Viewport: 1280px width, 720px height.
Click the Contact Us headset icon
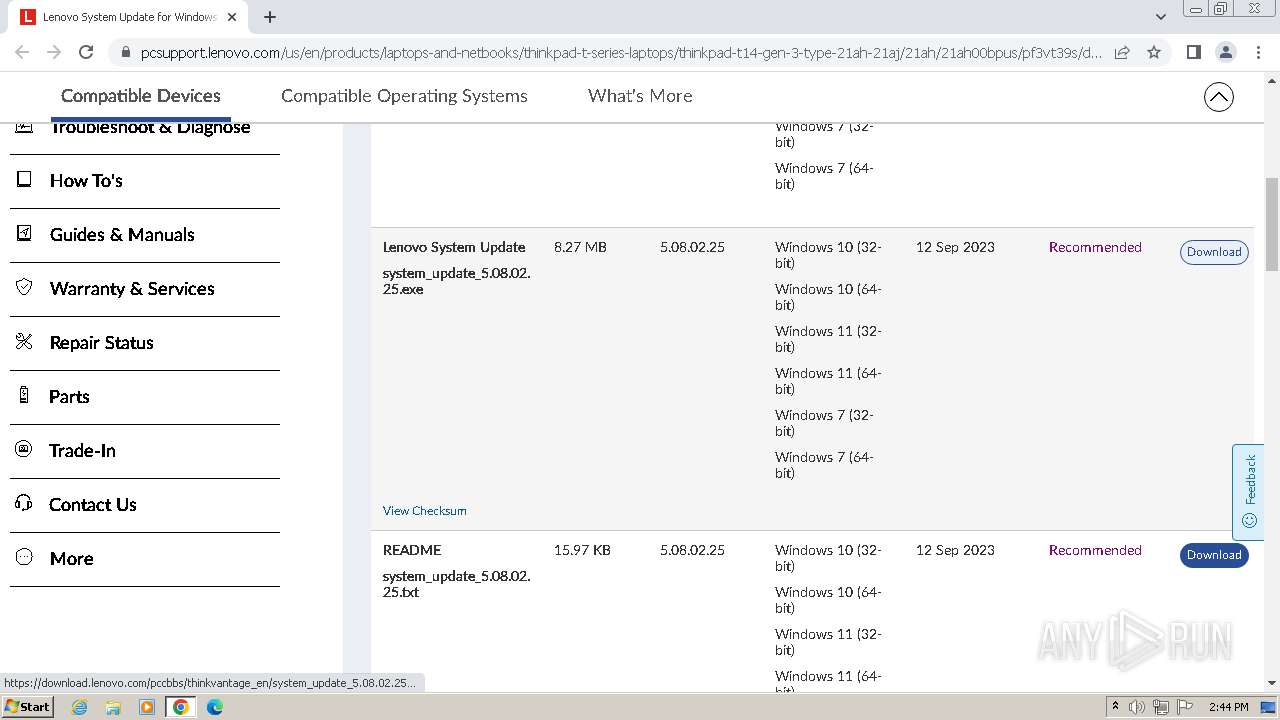pyautogui.click(x=24, y=504)
